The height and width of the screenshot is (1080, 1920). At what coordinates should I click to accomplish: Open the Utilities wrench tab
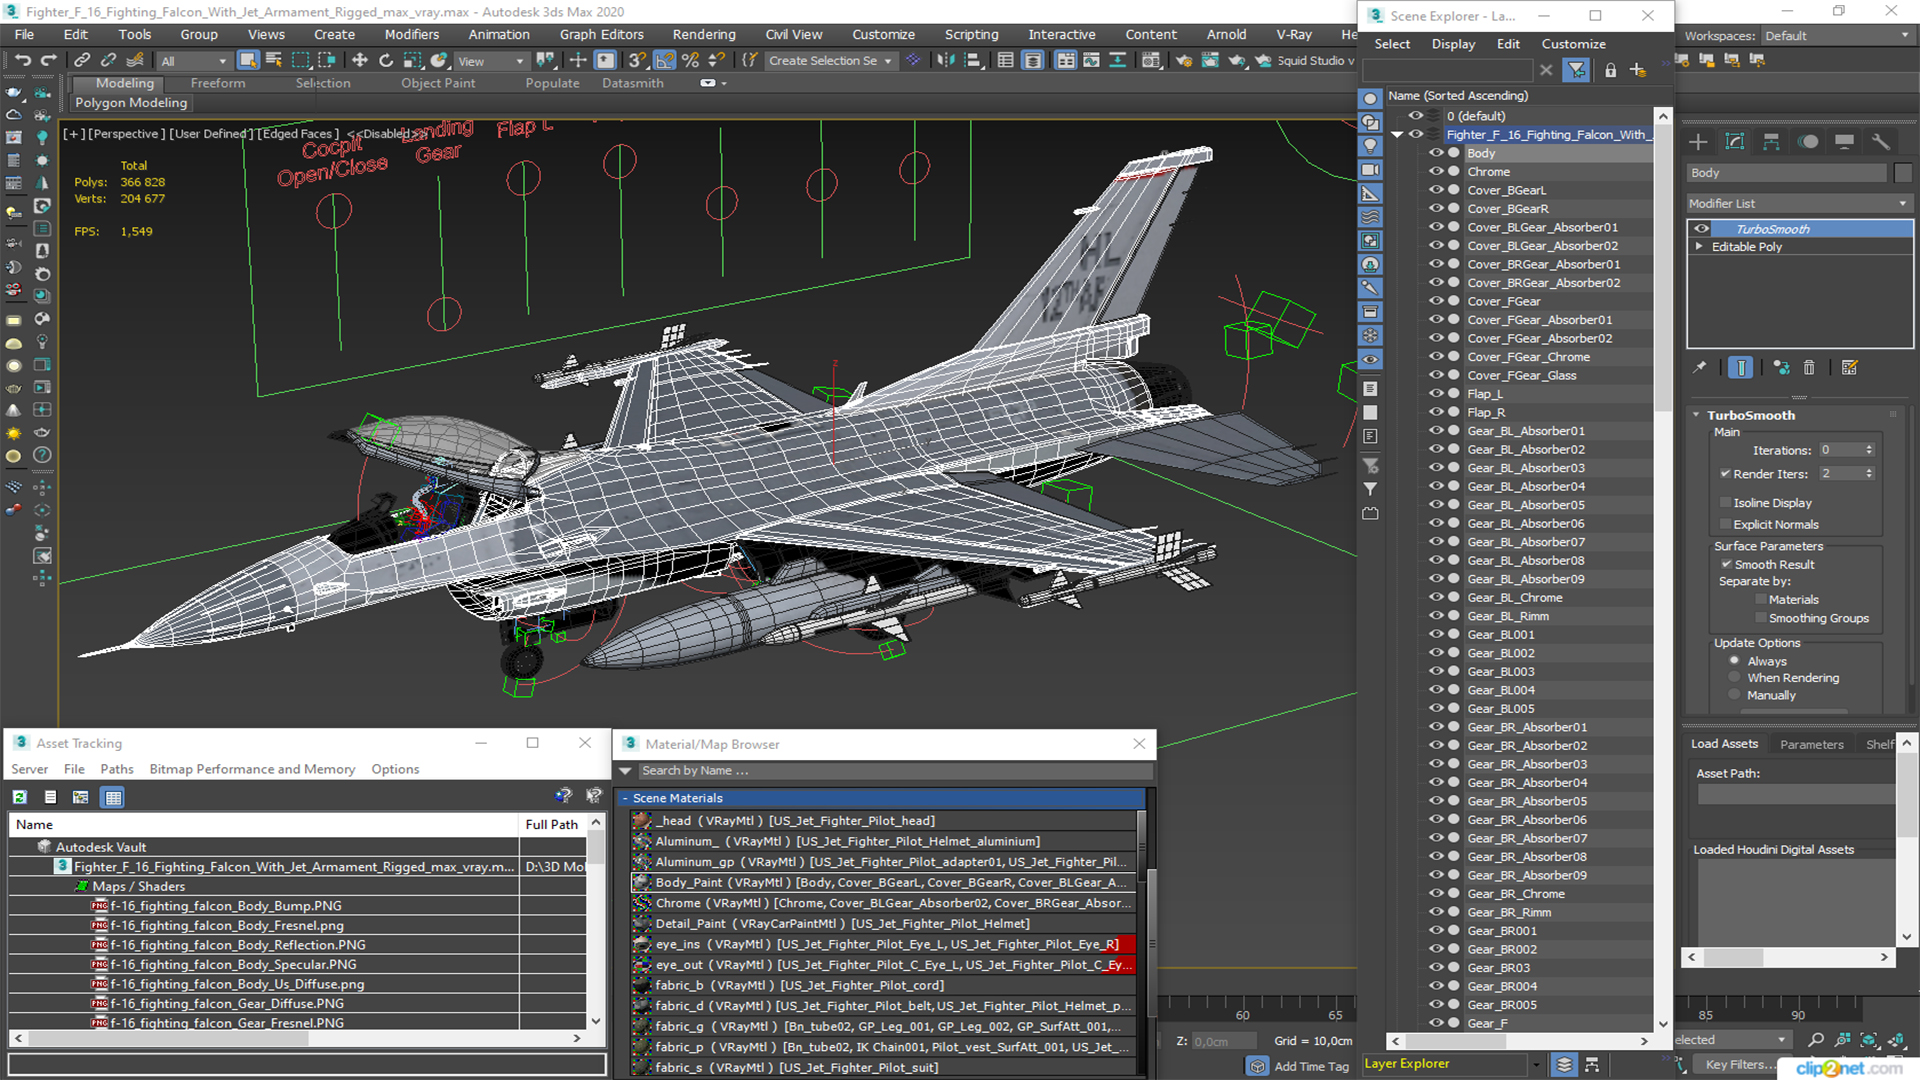(x=1881, y=142)
